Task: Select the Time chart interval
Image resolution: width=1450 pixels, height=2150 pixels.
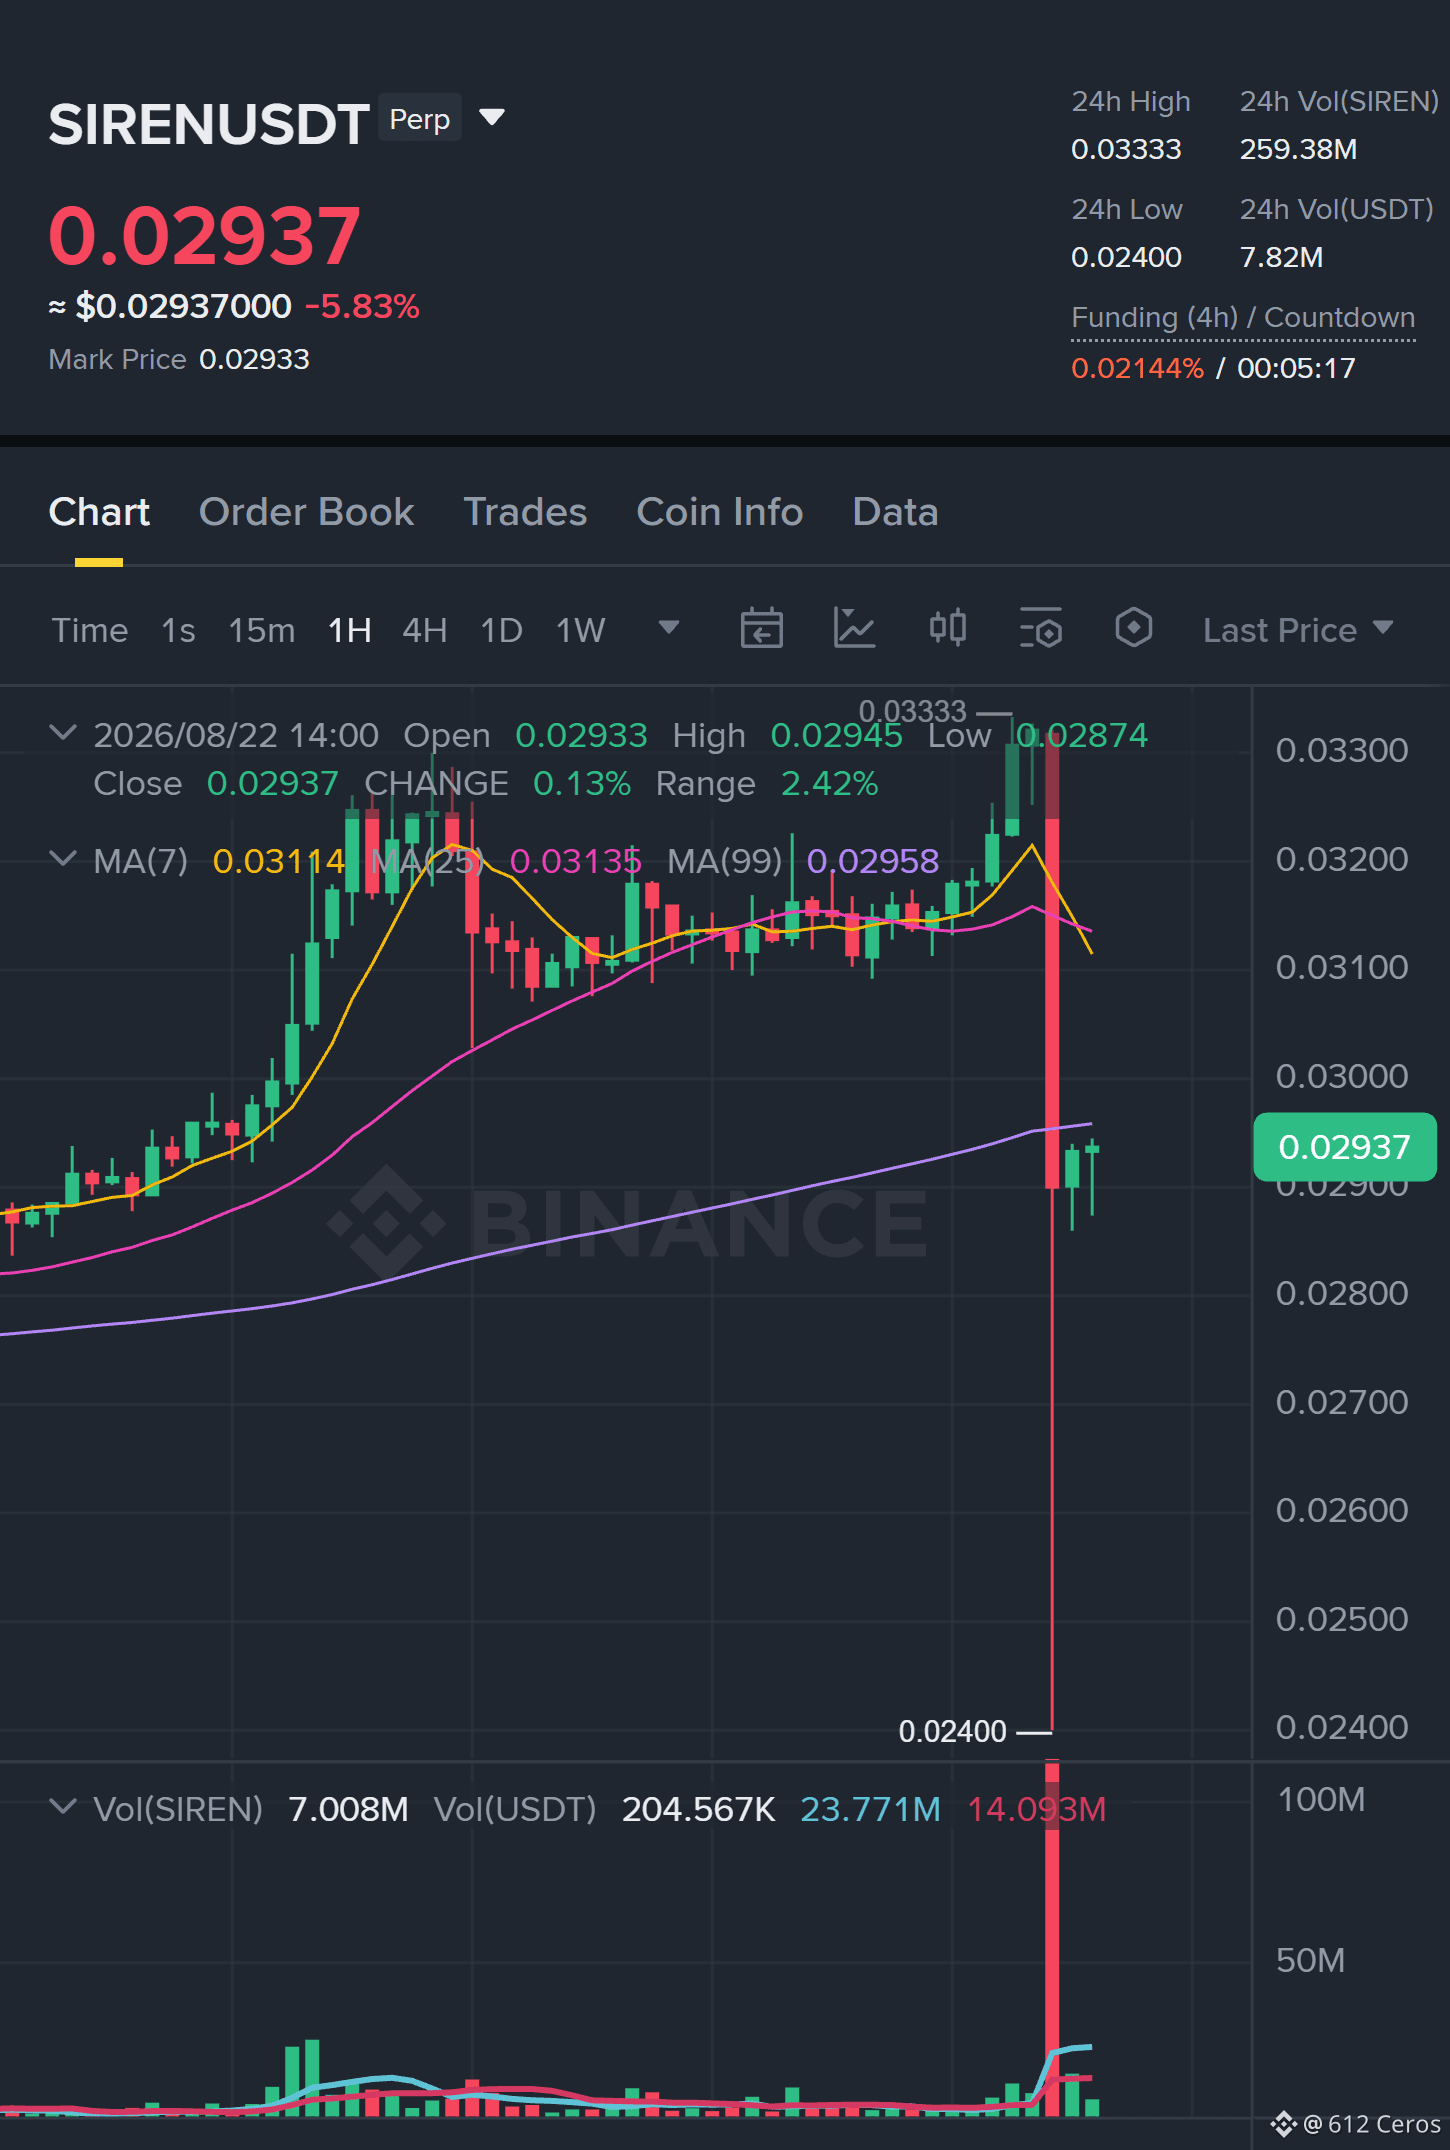Action: coord(90,630)
